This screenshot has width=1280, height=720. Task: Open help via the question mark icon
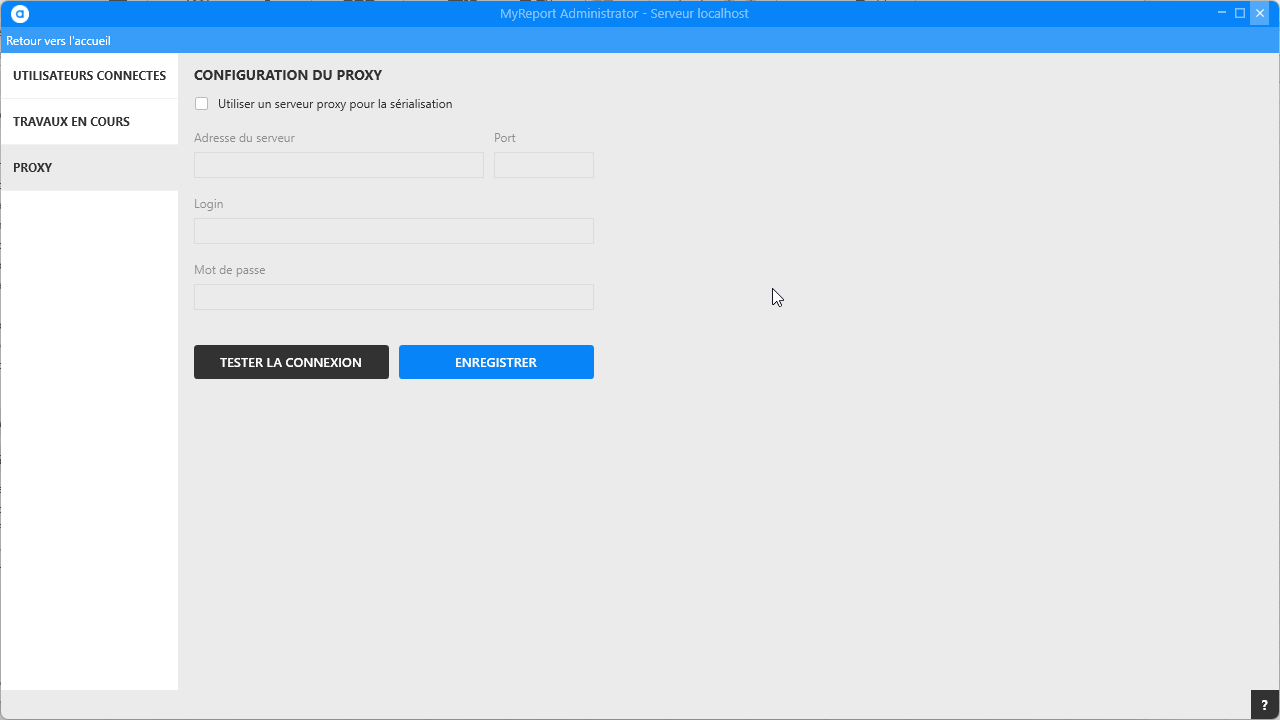click(x=1264, y=705)
